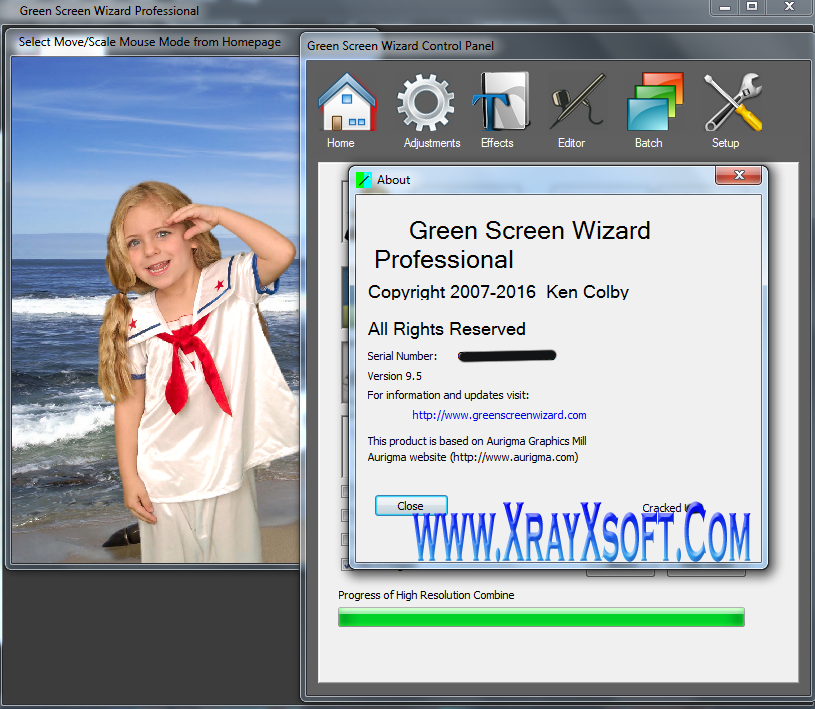
Task: Click the girl preview image
Action: 155,310
